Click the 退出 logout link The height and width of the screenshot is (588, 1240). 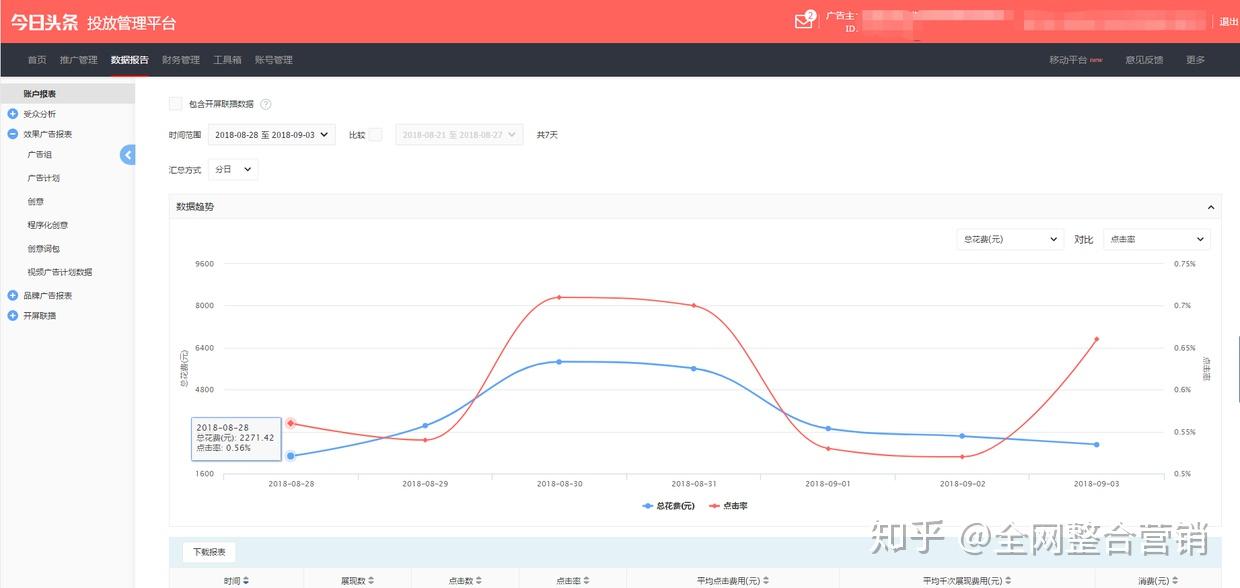tap(1228, 22)
